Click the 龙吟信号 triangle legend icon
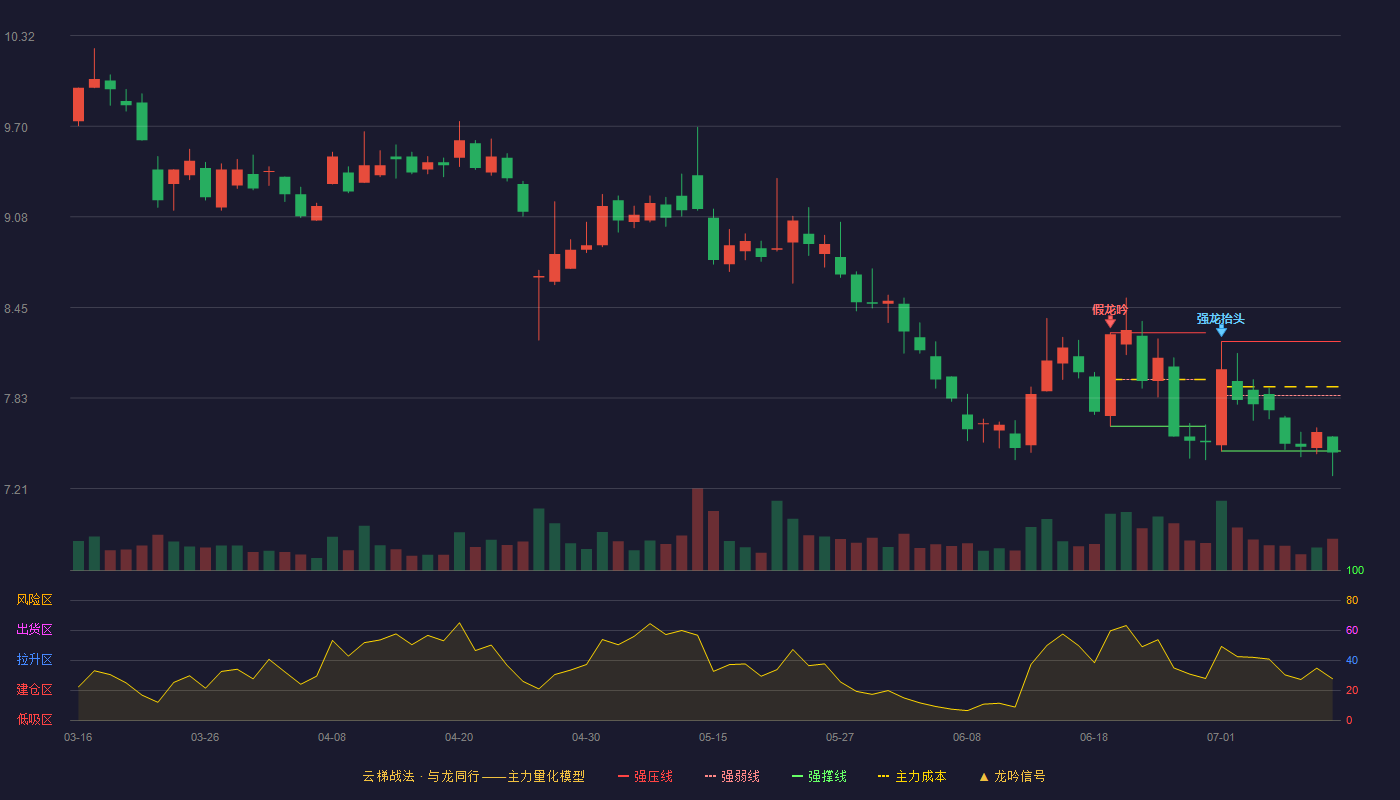This screenshot has width=1400, height=800. pos(984,777)
